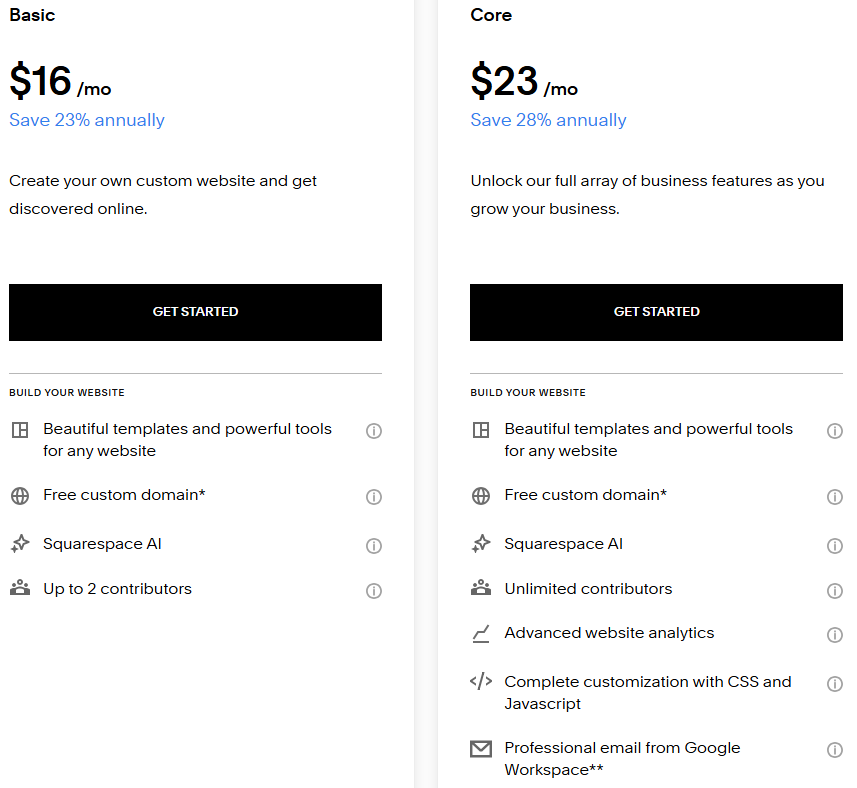The image size is (857, 788).
Task: Click Get Started under the Basic plan
Action: tap(195, 312)
